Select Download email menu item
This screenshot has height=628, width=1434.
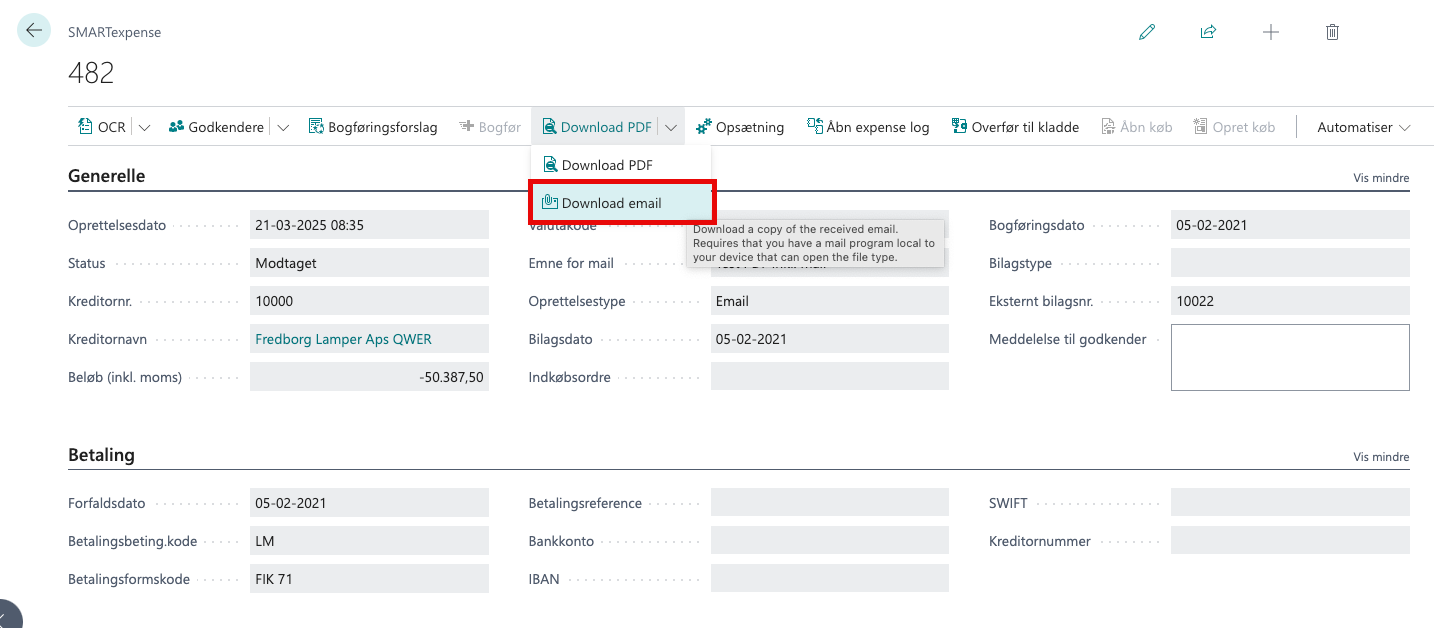pos(611,203)
